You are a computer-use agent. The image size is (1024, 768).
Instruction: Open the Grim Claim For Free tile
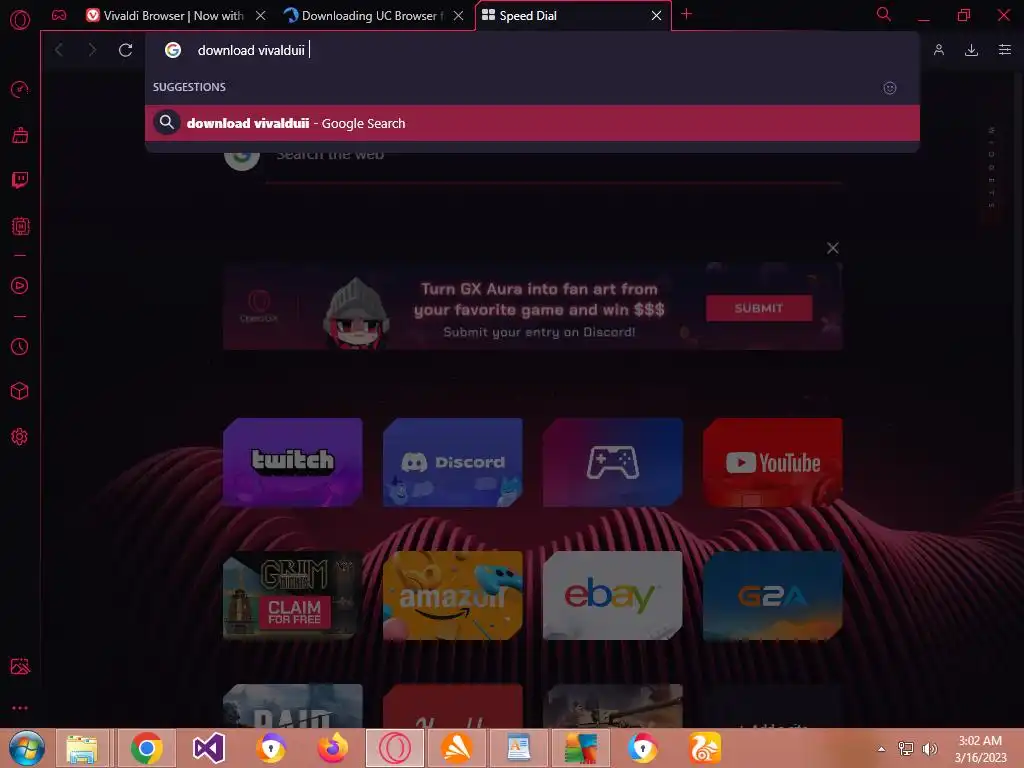293,596
